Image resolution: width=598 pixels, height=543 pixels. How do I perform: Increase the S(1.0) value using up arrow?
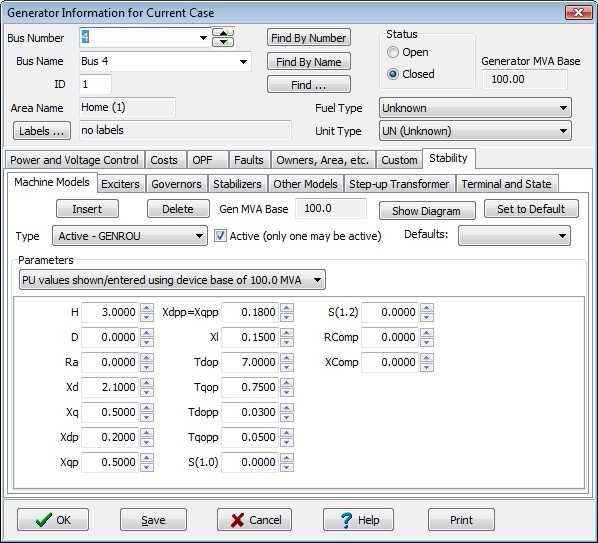point(287,458)
